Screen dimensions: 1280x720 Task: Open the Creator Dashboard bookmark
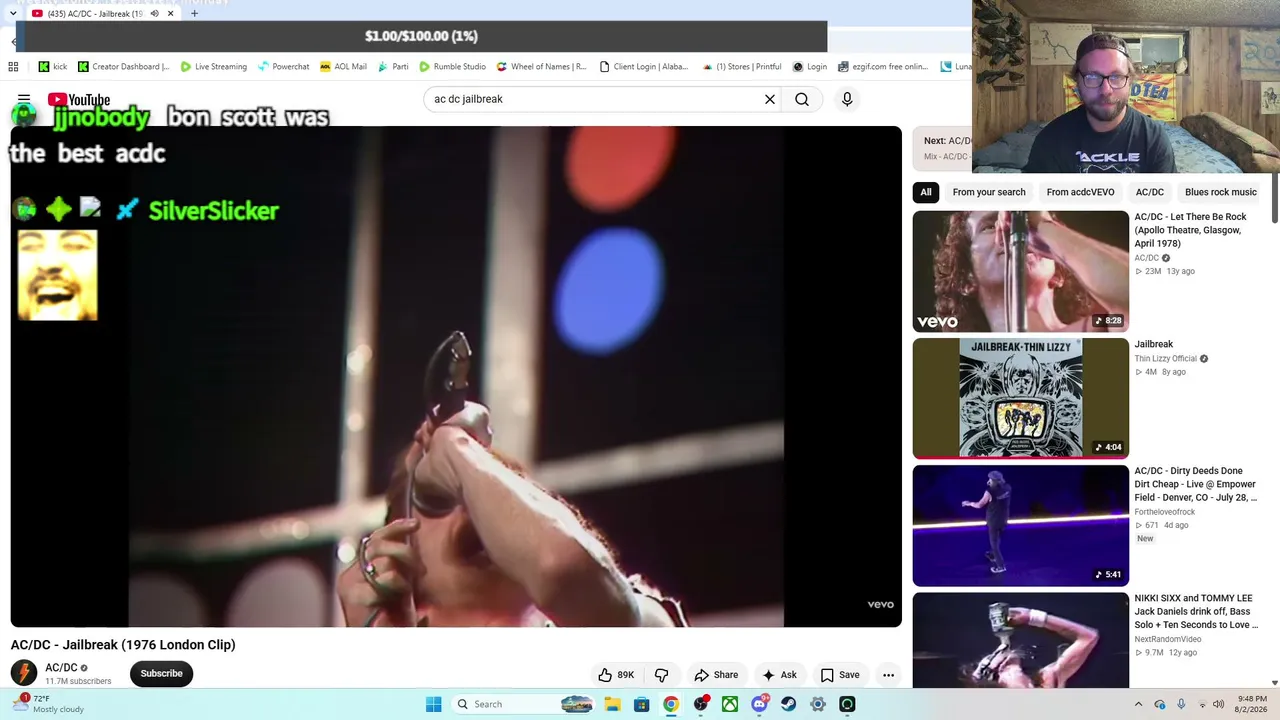[124, 67]
